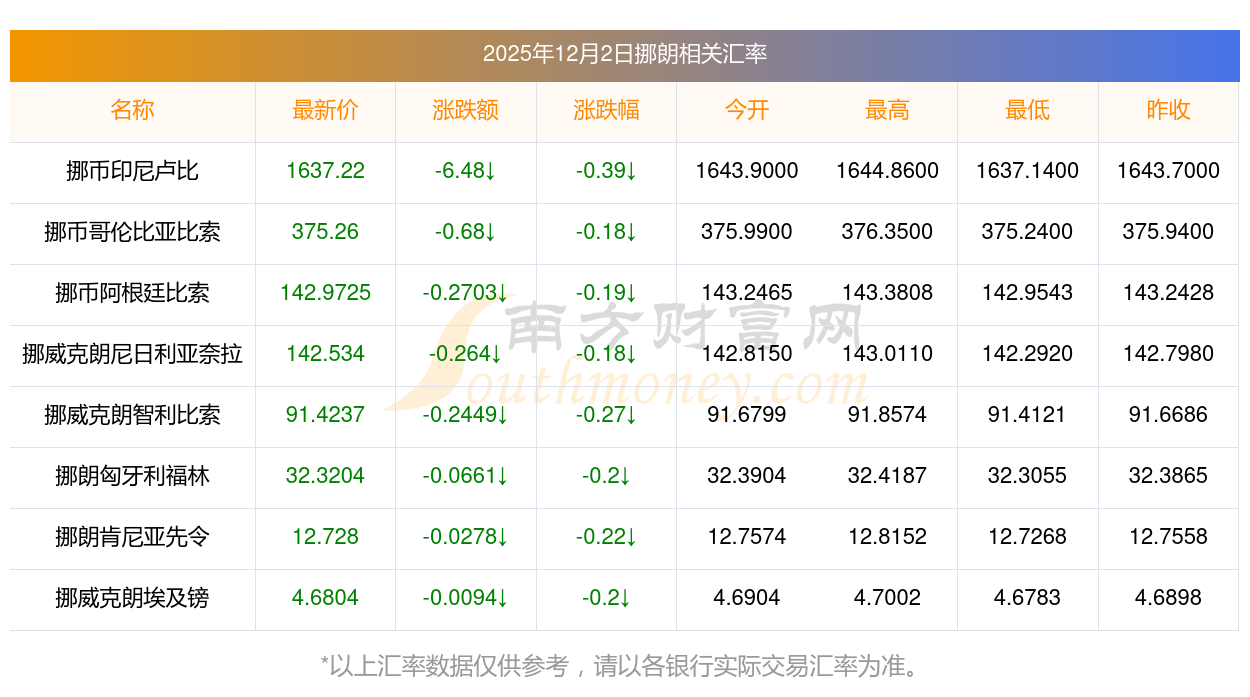1250x697 pixels.
Task: Click the 今开 column header
Action: point(747,110)
